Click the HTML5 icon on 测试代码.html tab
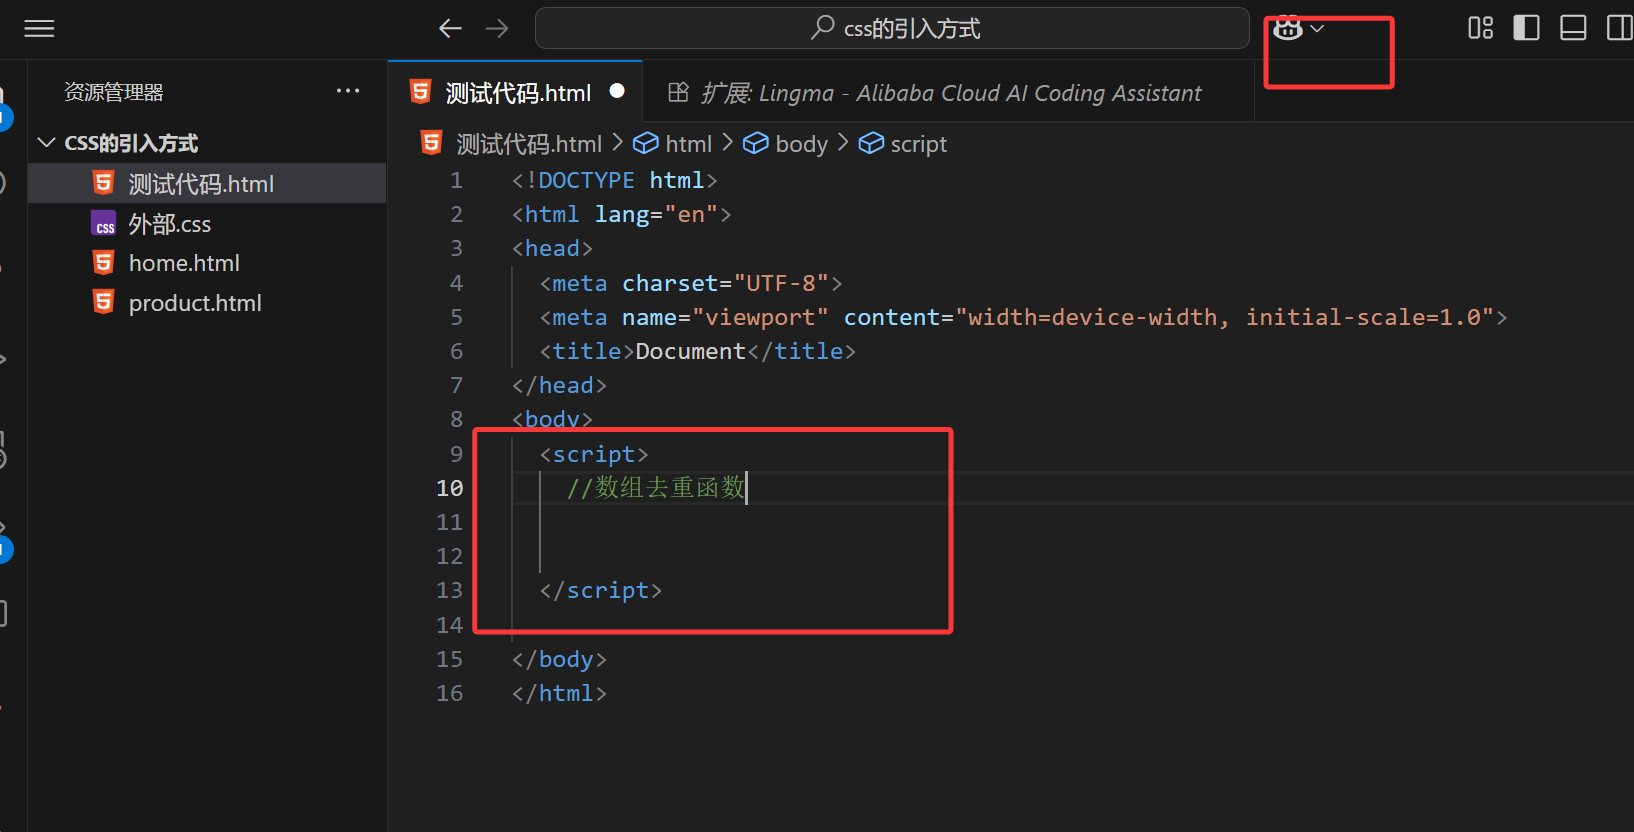 tap(421, 92)
